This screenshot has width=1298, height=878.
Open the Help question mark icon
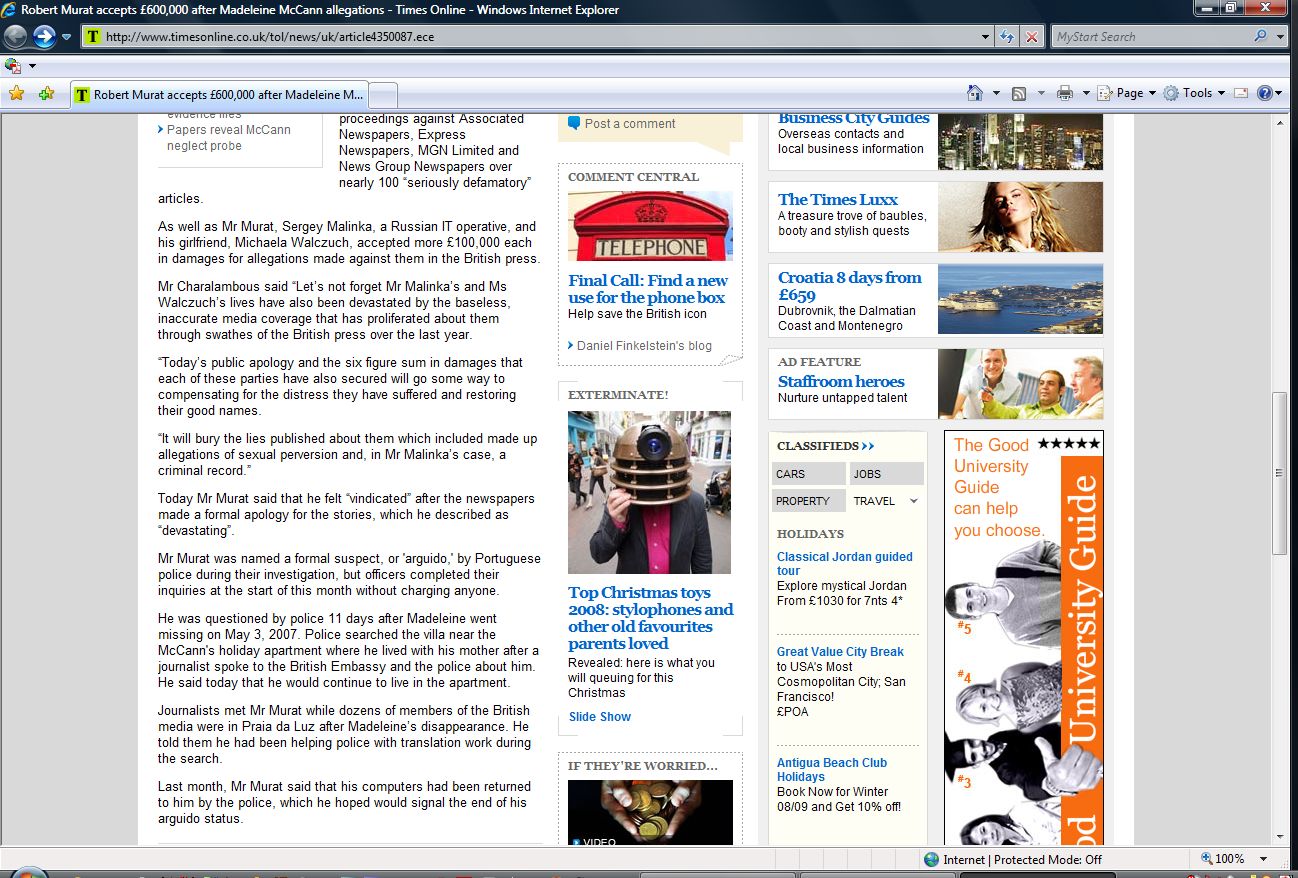[x=1264, y=93]
